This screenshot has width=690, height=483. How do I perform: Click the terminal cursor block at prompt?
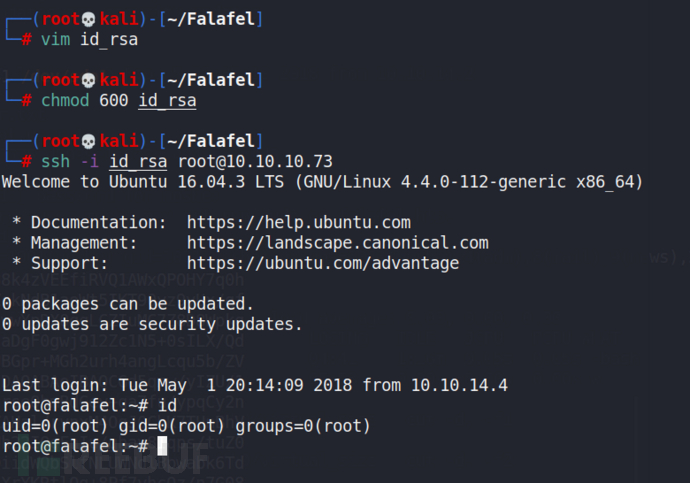point(162,446)
